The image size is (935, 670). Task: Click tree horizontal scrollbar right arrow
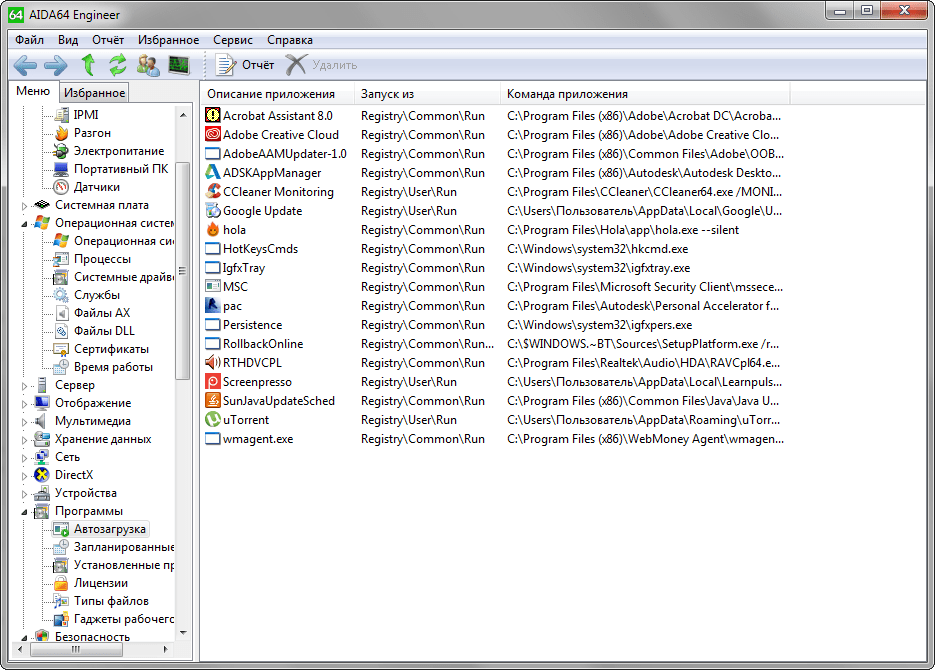point(166,649)
